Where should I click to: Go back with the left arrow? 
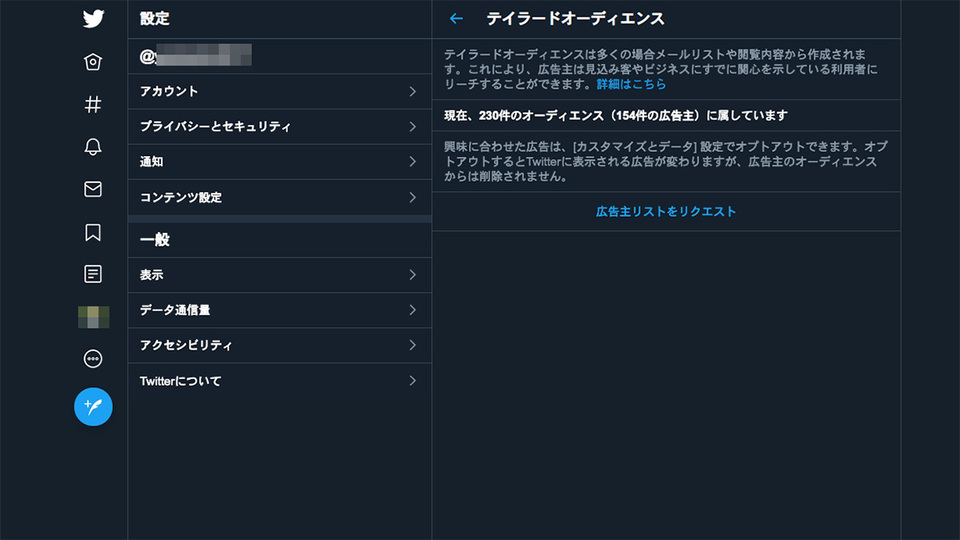pos(456,19)
